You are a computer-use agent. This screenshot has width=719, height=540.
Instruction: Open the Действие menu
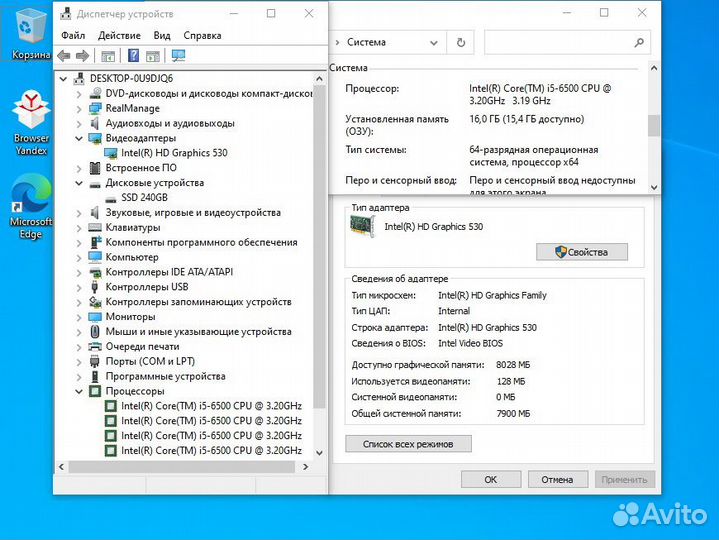119,35
